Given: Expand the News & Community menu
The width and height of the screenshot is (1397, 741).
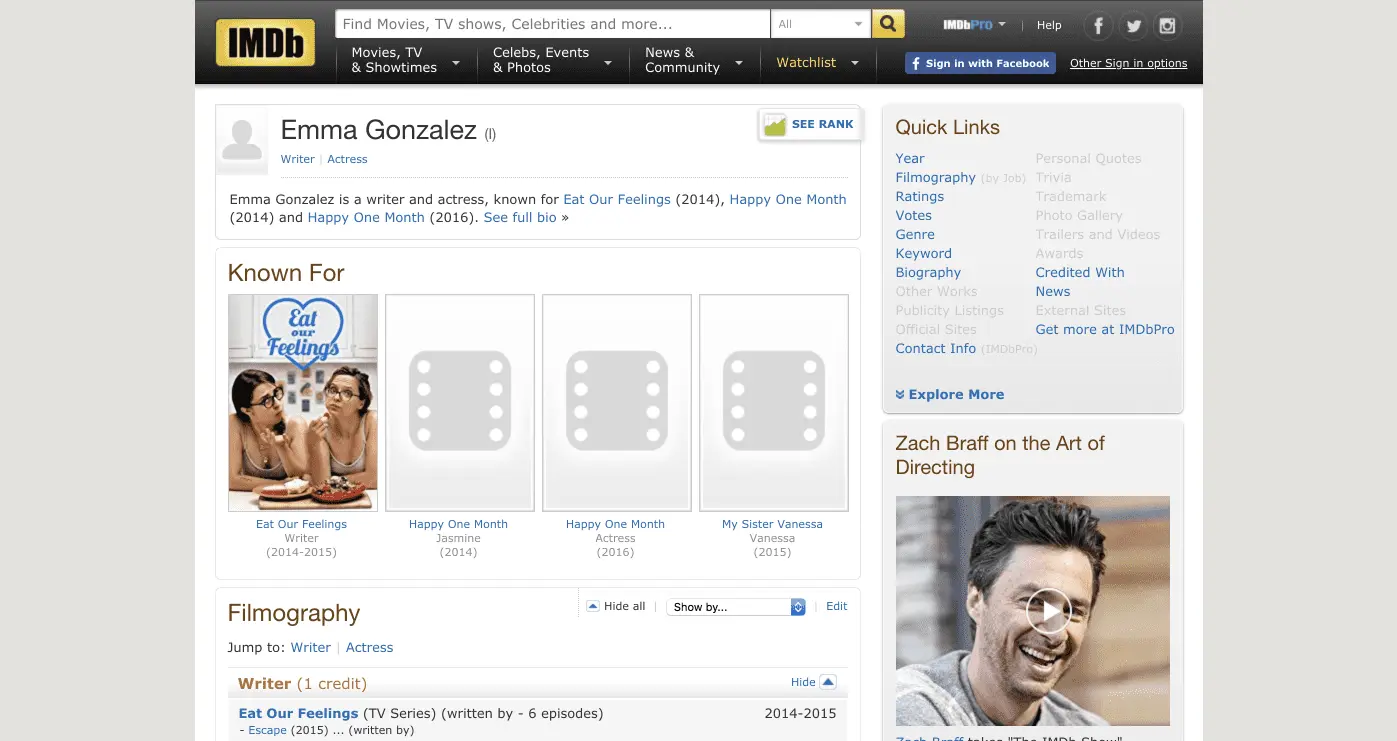Looking at the screenshot, I should tap(693, 60).
